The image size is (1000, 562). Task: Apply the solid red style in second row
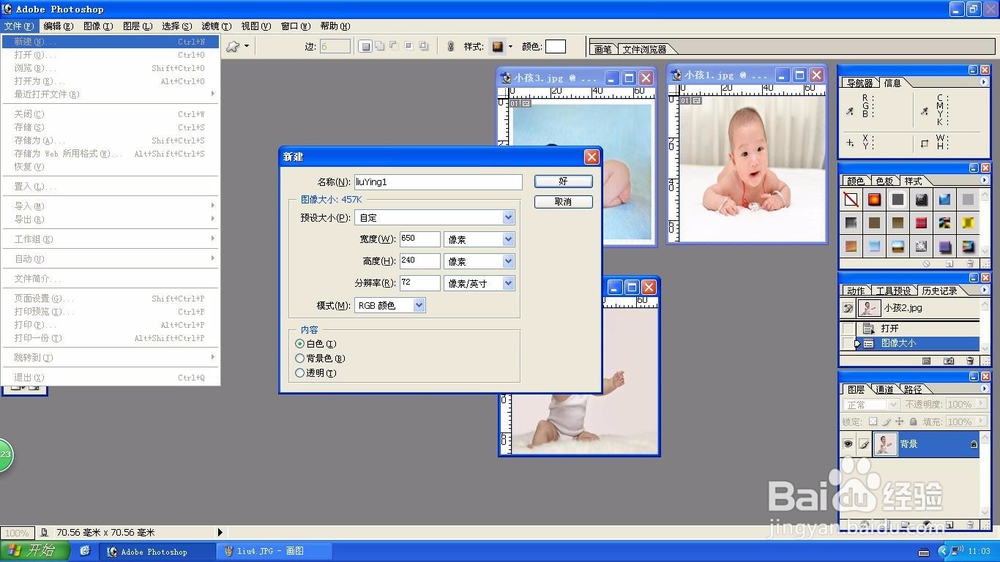click(921, 223)
